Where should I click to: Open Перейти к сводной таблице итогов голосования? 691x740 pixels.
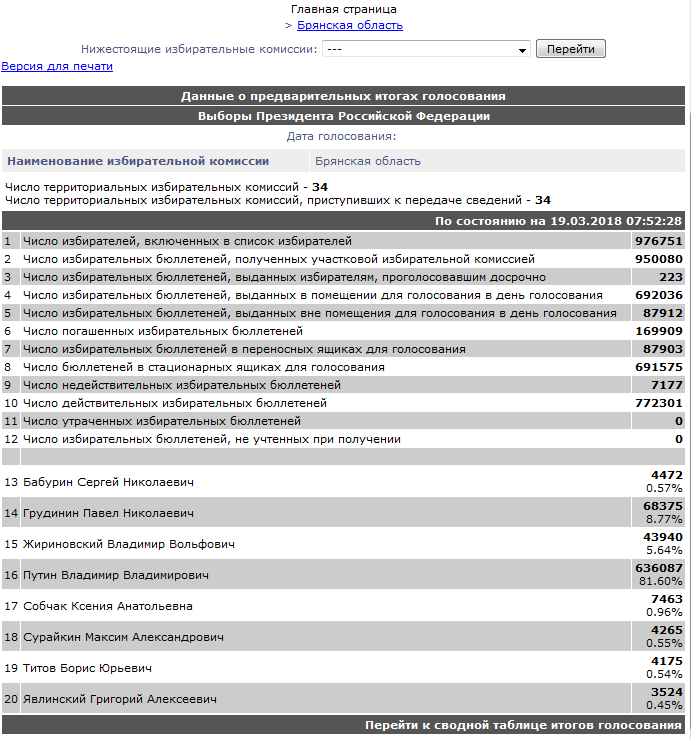coord(523,725)
